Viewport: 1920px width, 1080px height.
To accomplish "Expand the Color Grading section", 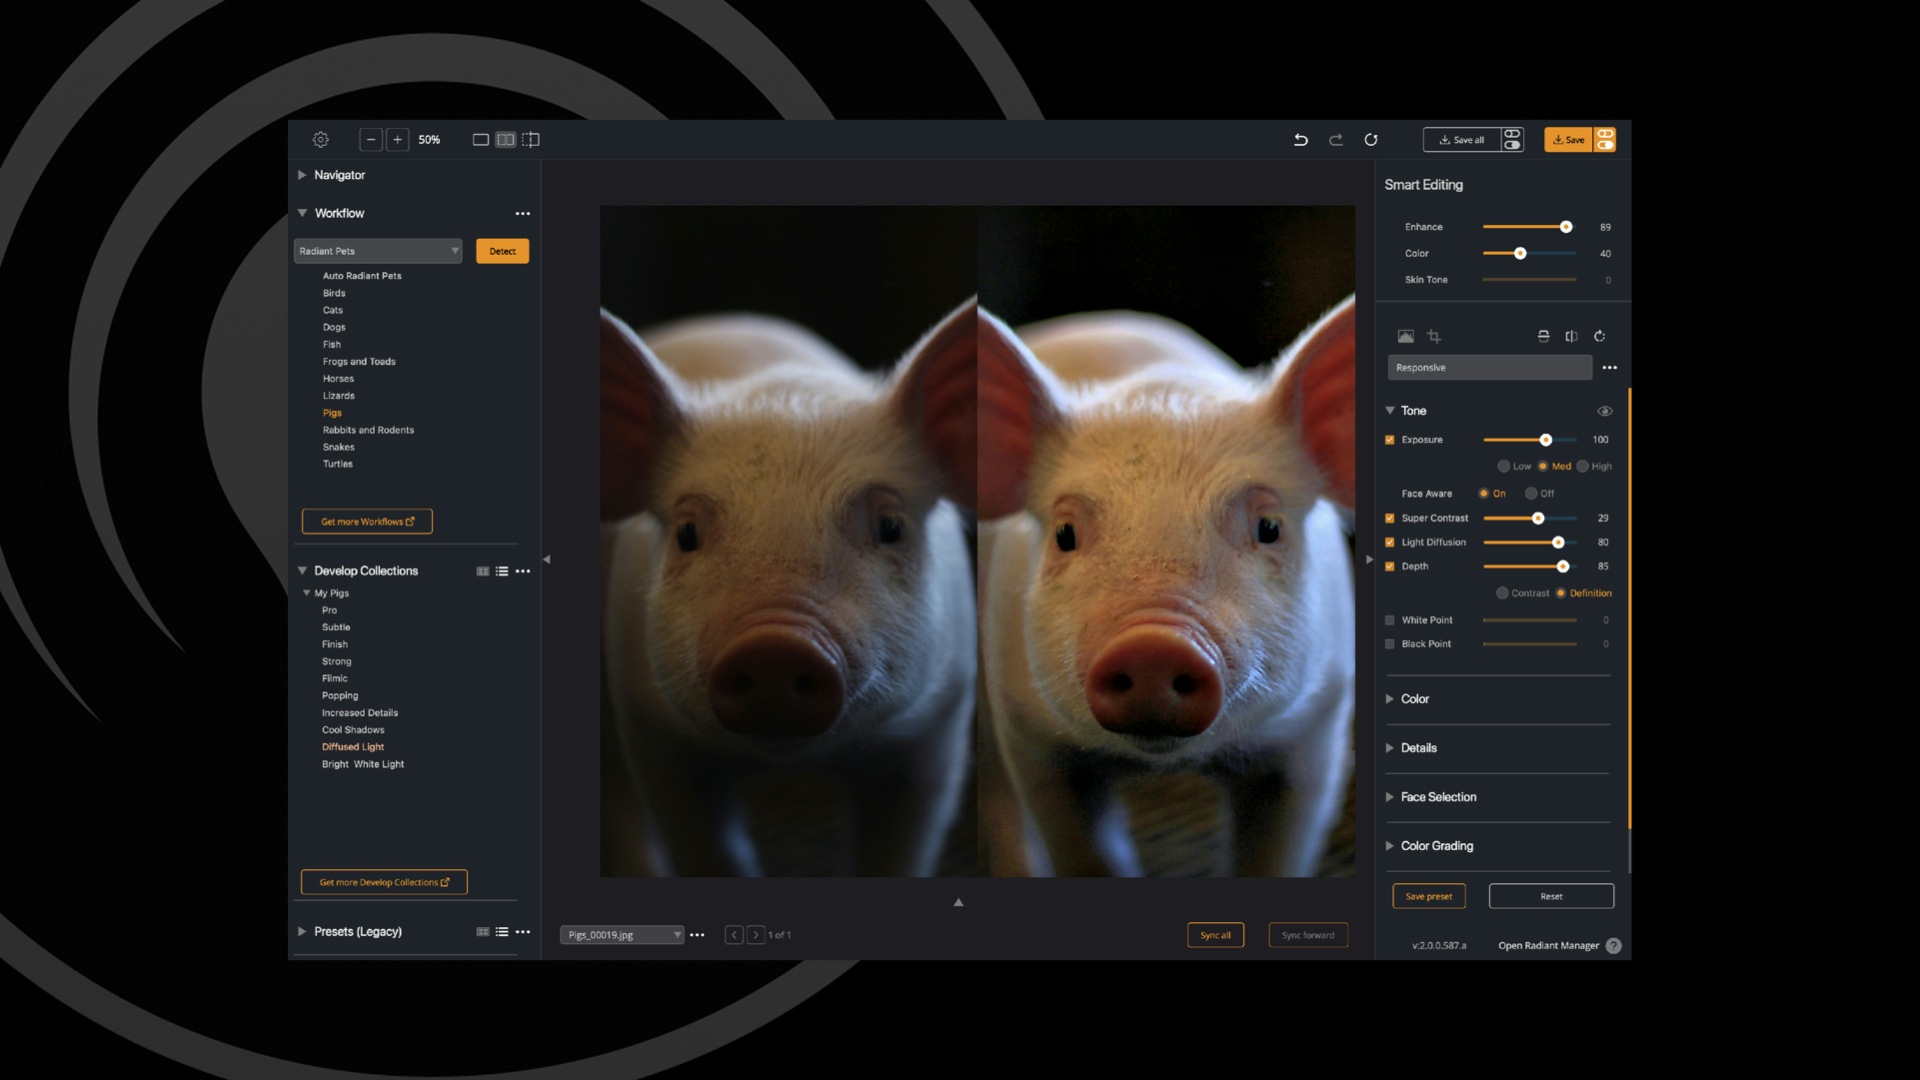I will tap(1390, 846).
